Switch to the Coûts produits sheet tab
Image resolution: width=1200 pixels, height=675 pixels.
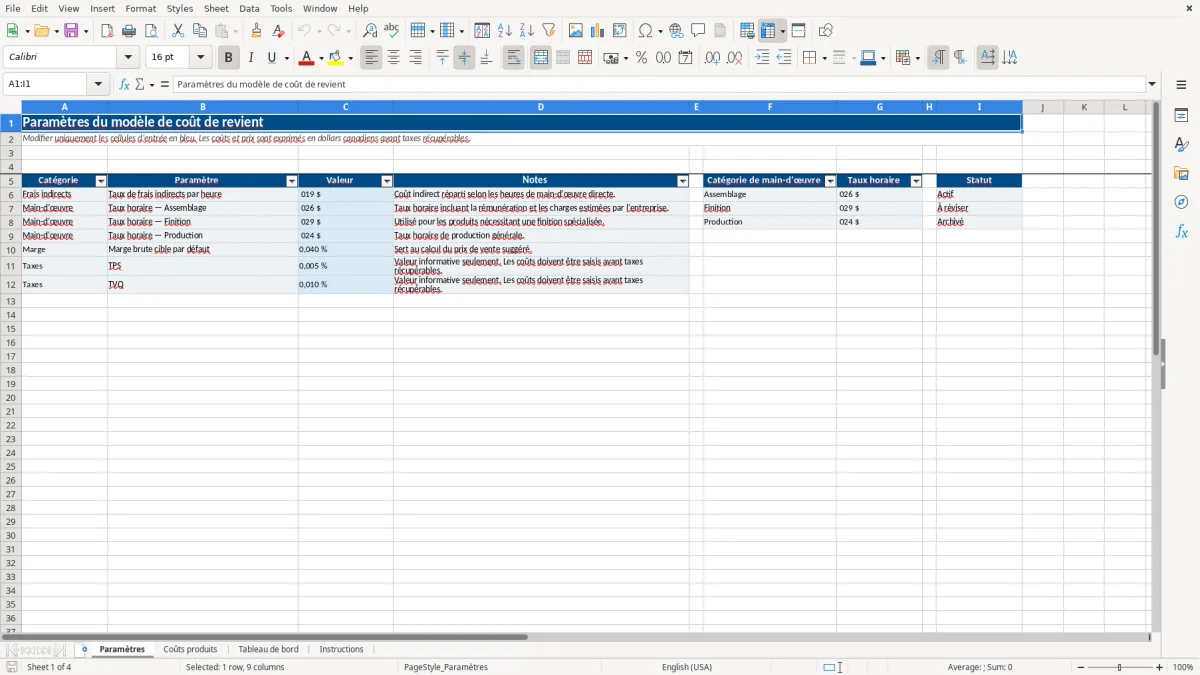click(x=190, y=650)
